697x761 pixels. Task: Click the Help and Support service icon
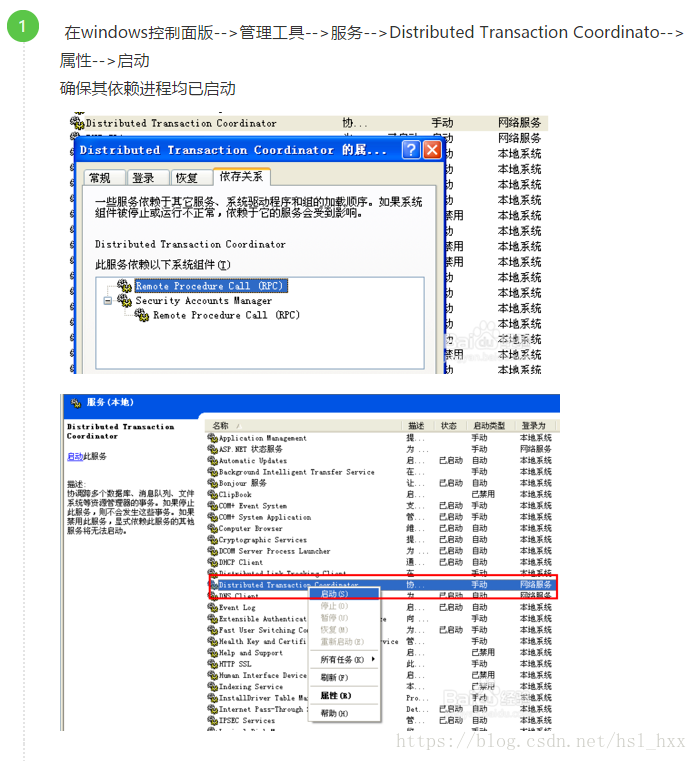[x=213, y=652]
